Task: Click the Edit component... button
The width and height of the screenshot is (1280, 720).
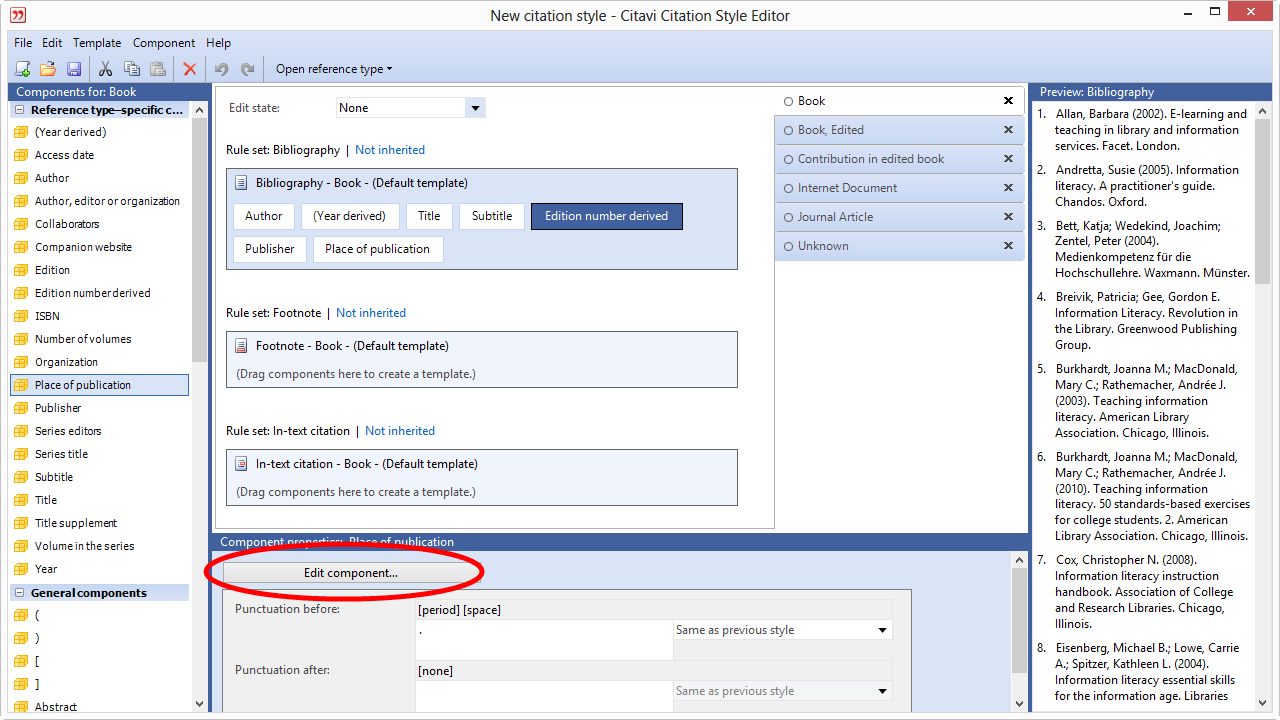Action: tap(351, 573)
